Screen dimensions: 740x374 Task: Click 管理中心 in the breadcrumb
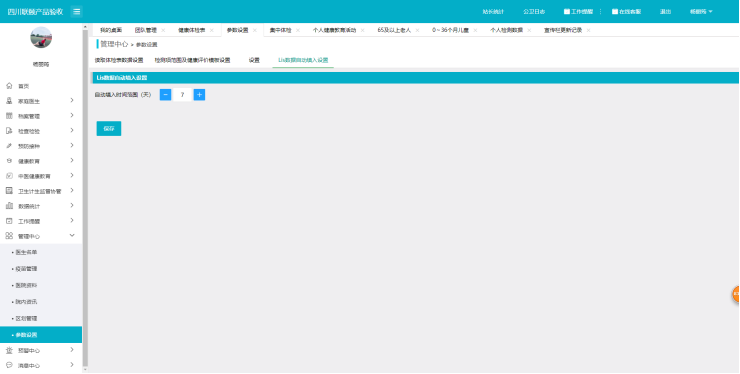[114, 44]
